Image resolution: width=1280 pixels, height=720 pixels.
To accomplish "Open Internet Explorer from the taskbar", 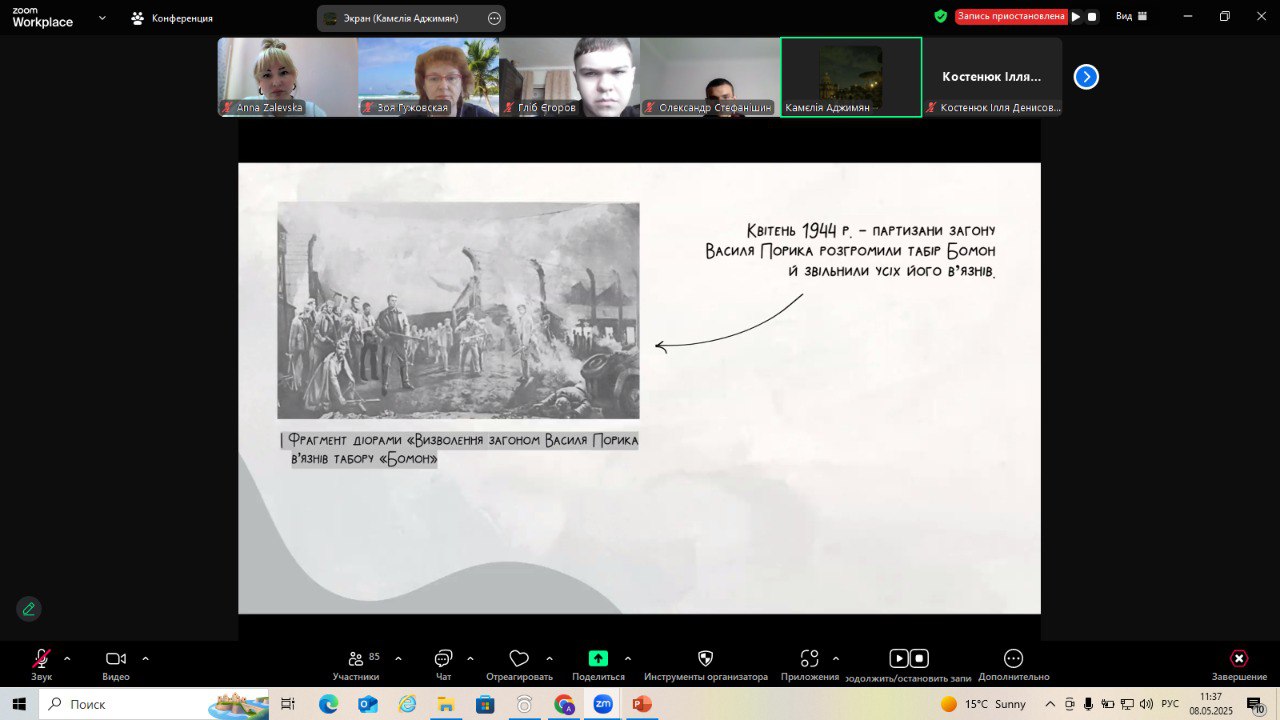I will click(x=407, y=704).
